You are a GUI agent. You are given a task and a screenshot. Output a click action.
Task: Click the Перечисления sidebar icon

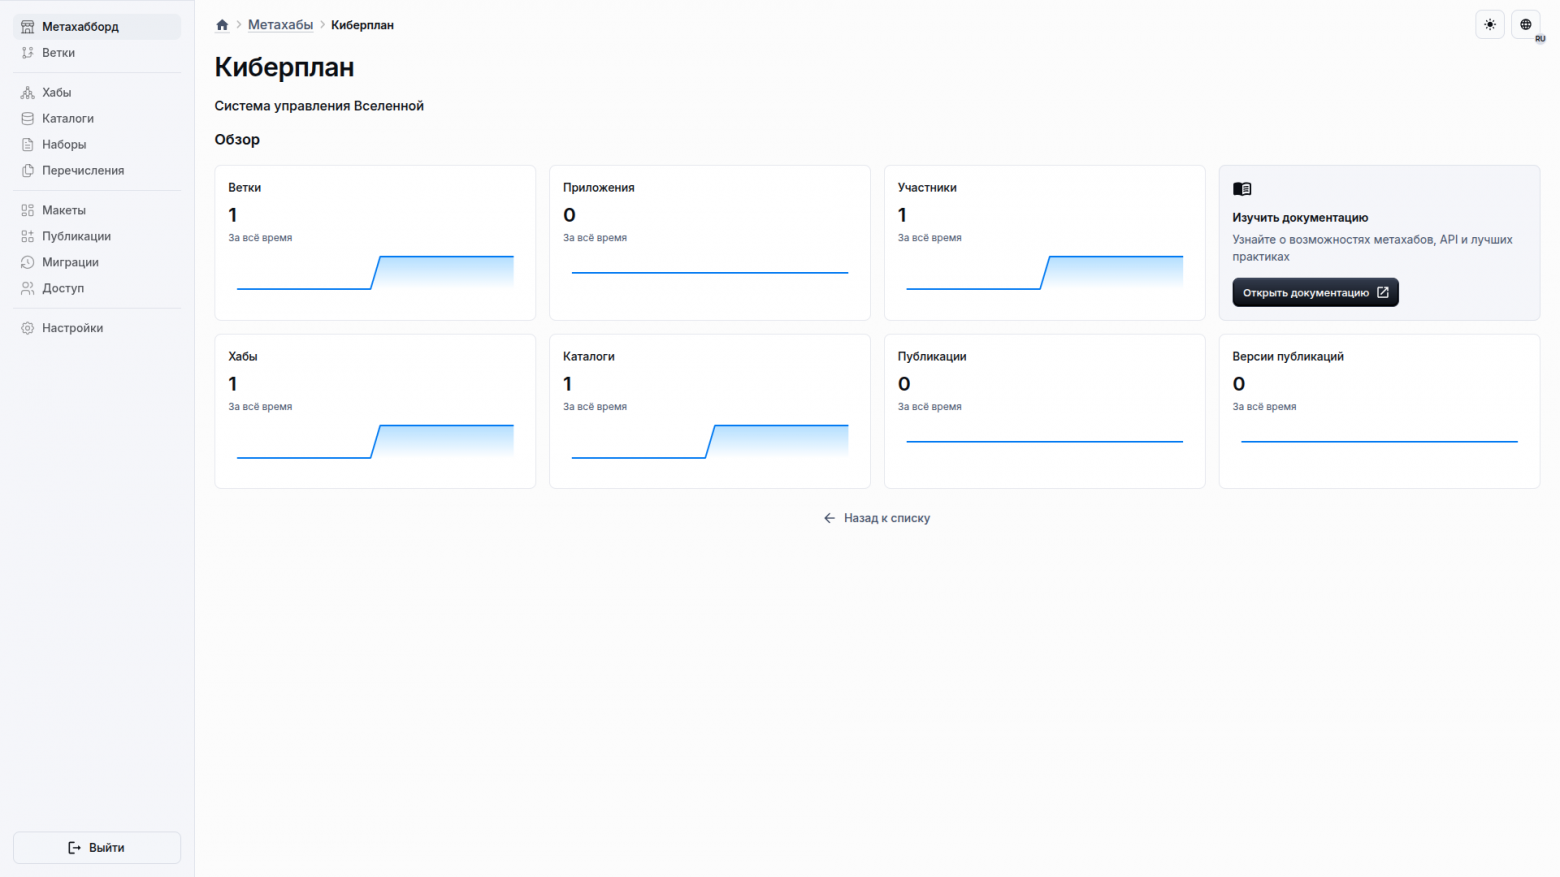pyautogui.click(x=28, y=171)
